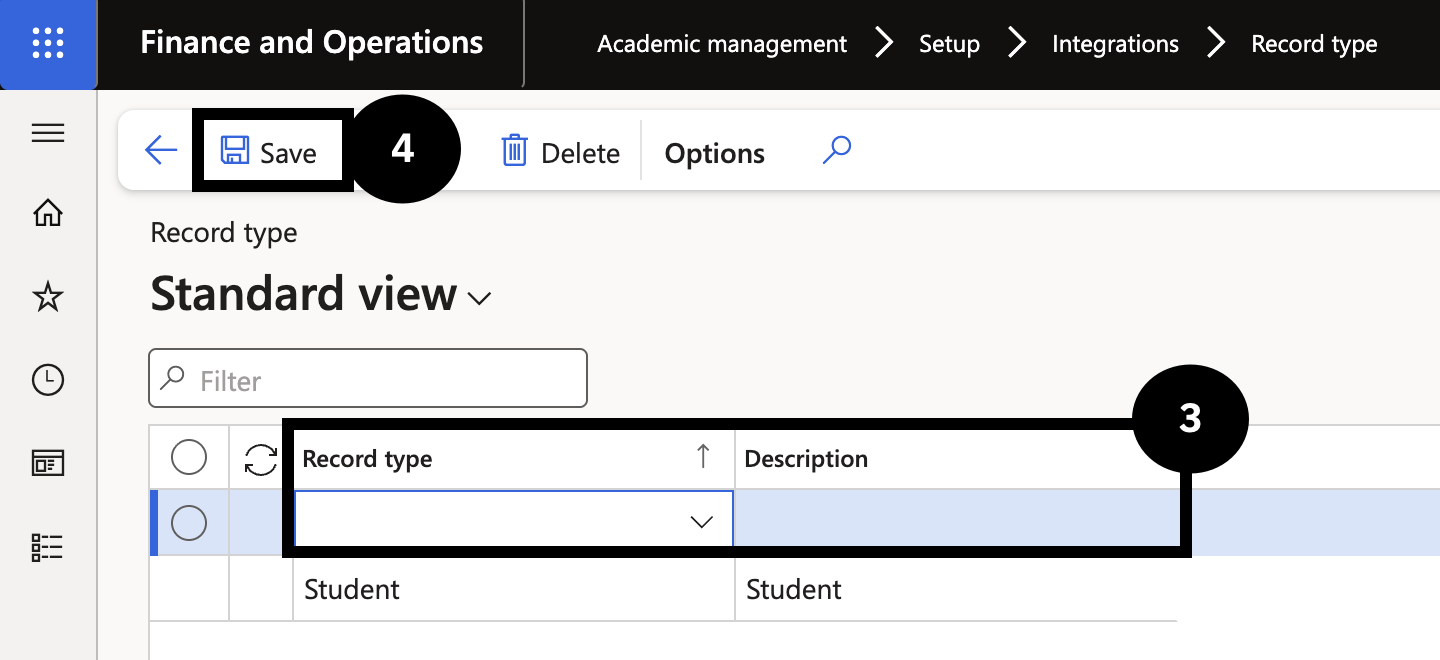Viewport: 1440px width, 660px height.
Task: Open Modules list icon in the sidebar
Action: coord(48,547)
